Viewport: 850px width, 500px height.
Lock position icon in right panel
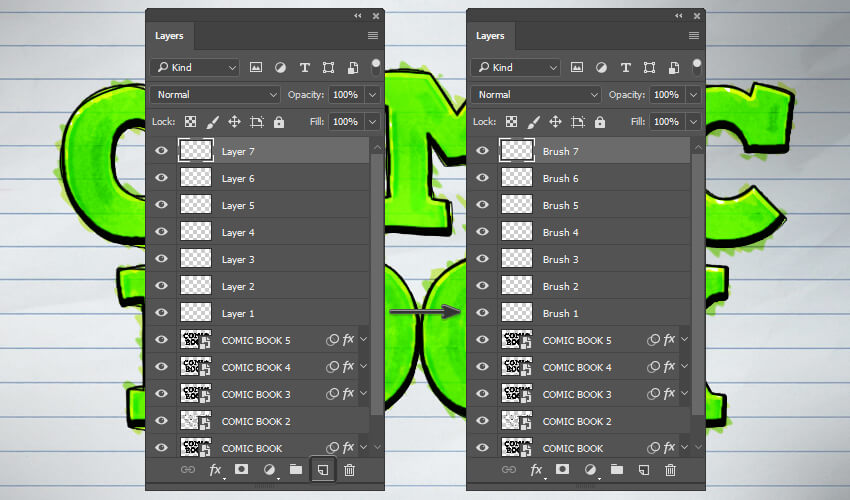tap(555, 121)
